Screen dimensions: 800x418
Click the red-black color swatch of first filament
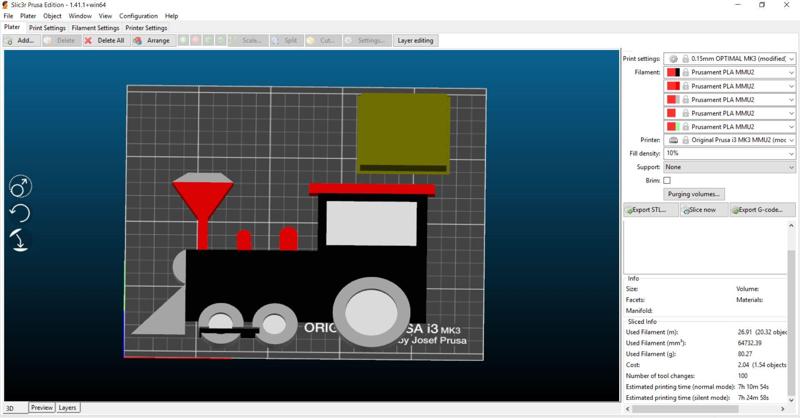(x=673, y=72)
